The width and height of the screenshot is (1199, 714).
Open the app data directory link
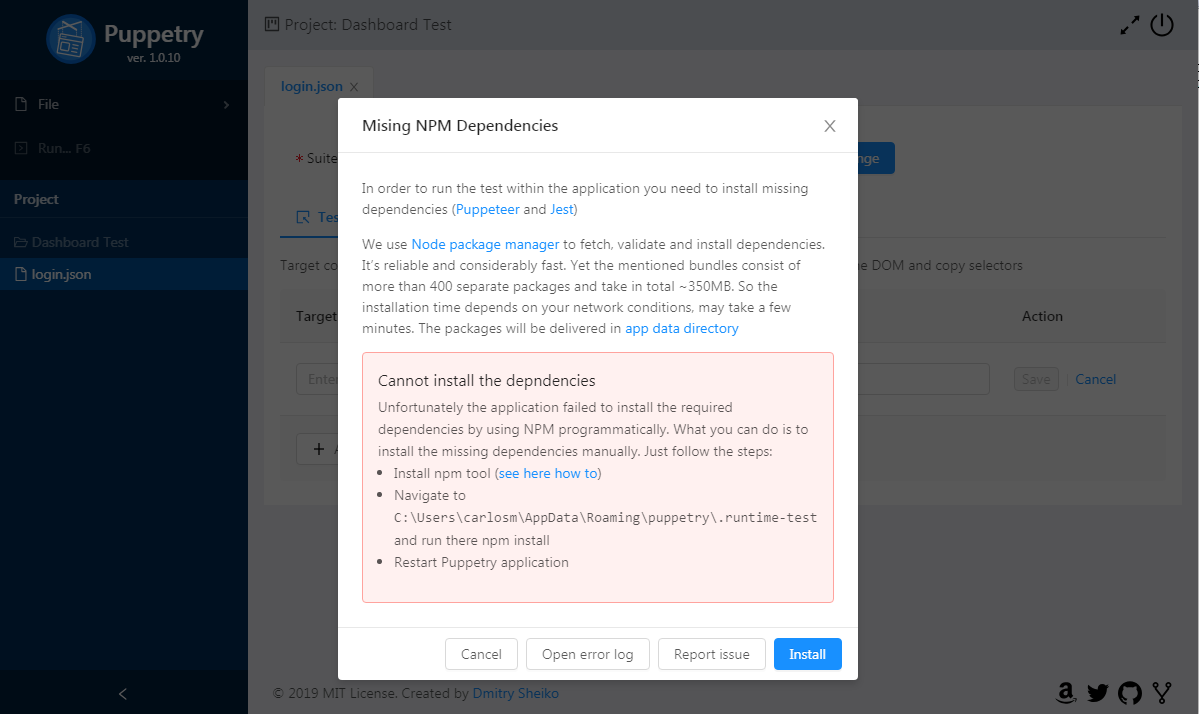tap(682, 329)
